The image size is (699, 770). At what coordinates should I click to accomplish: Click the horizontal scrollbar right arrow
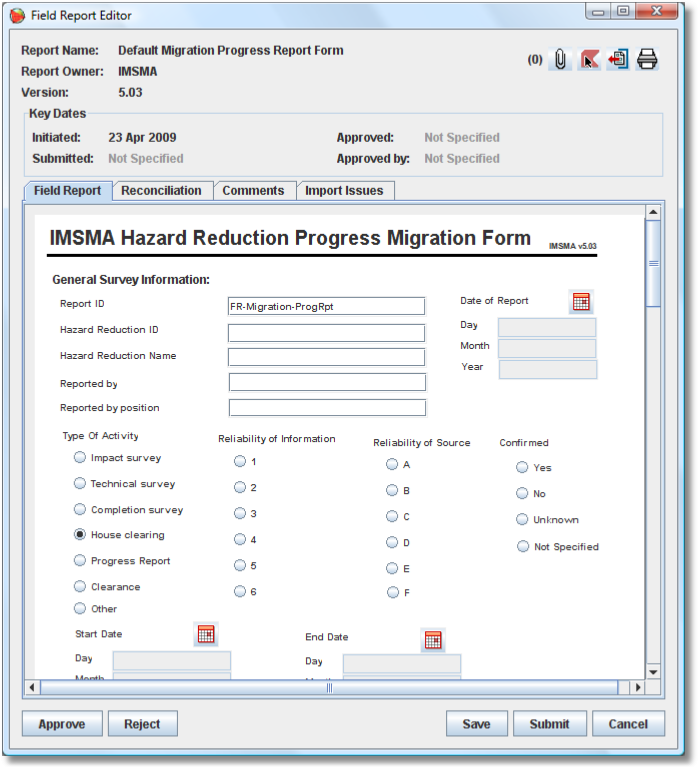pos(636,688)
